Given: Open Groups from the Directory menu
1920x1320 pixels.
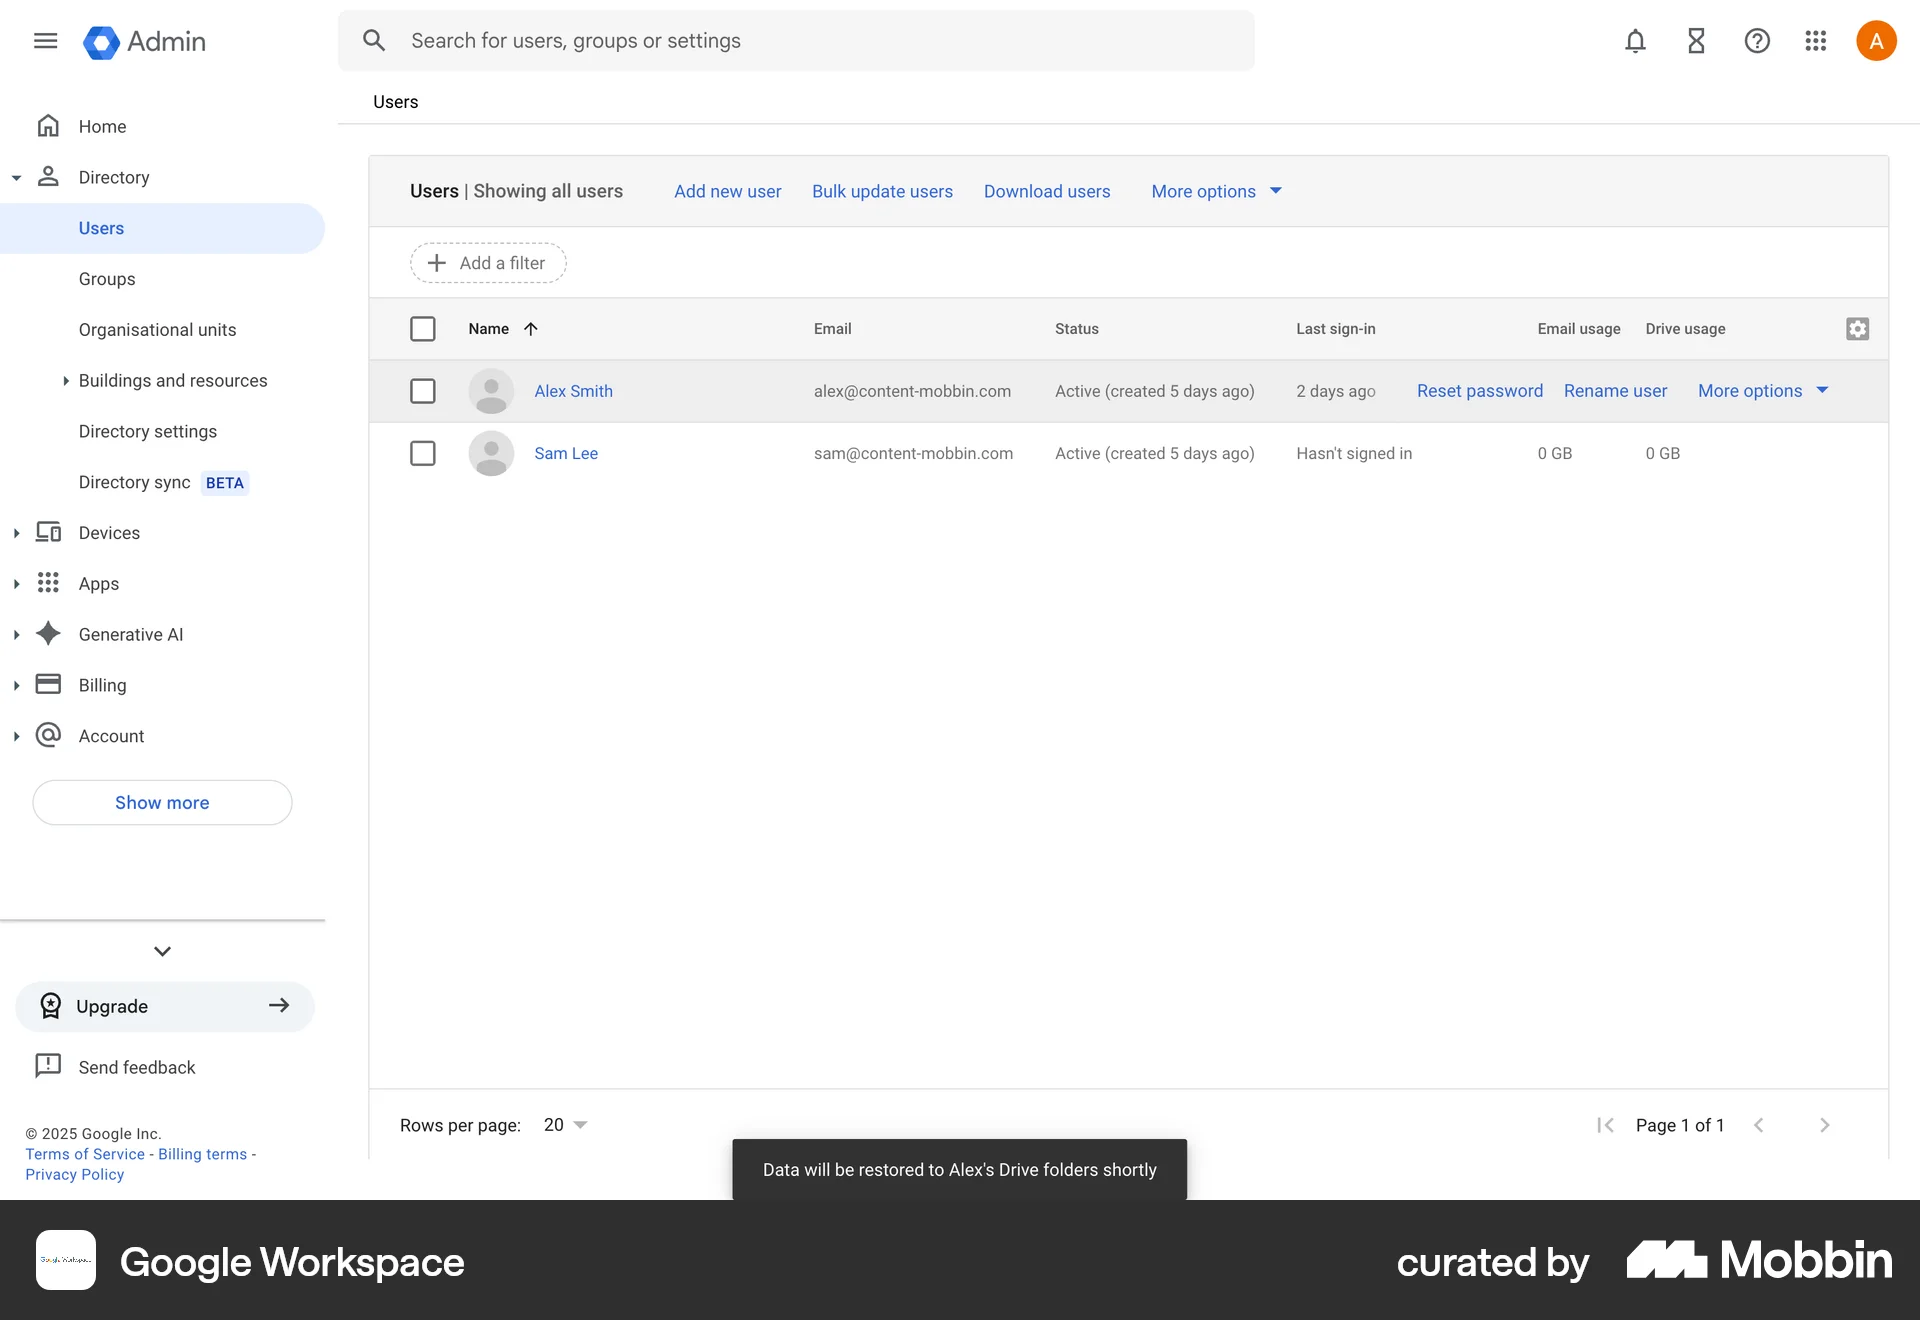Looking at the screenshot, I should 106,279.
